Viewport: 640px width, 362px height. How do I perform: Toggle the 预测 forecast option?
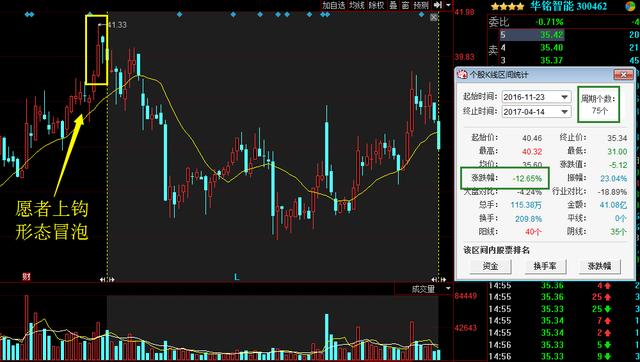421,5
